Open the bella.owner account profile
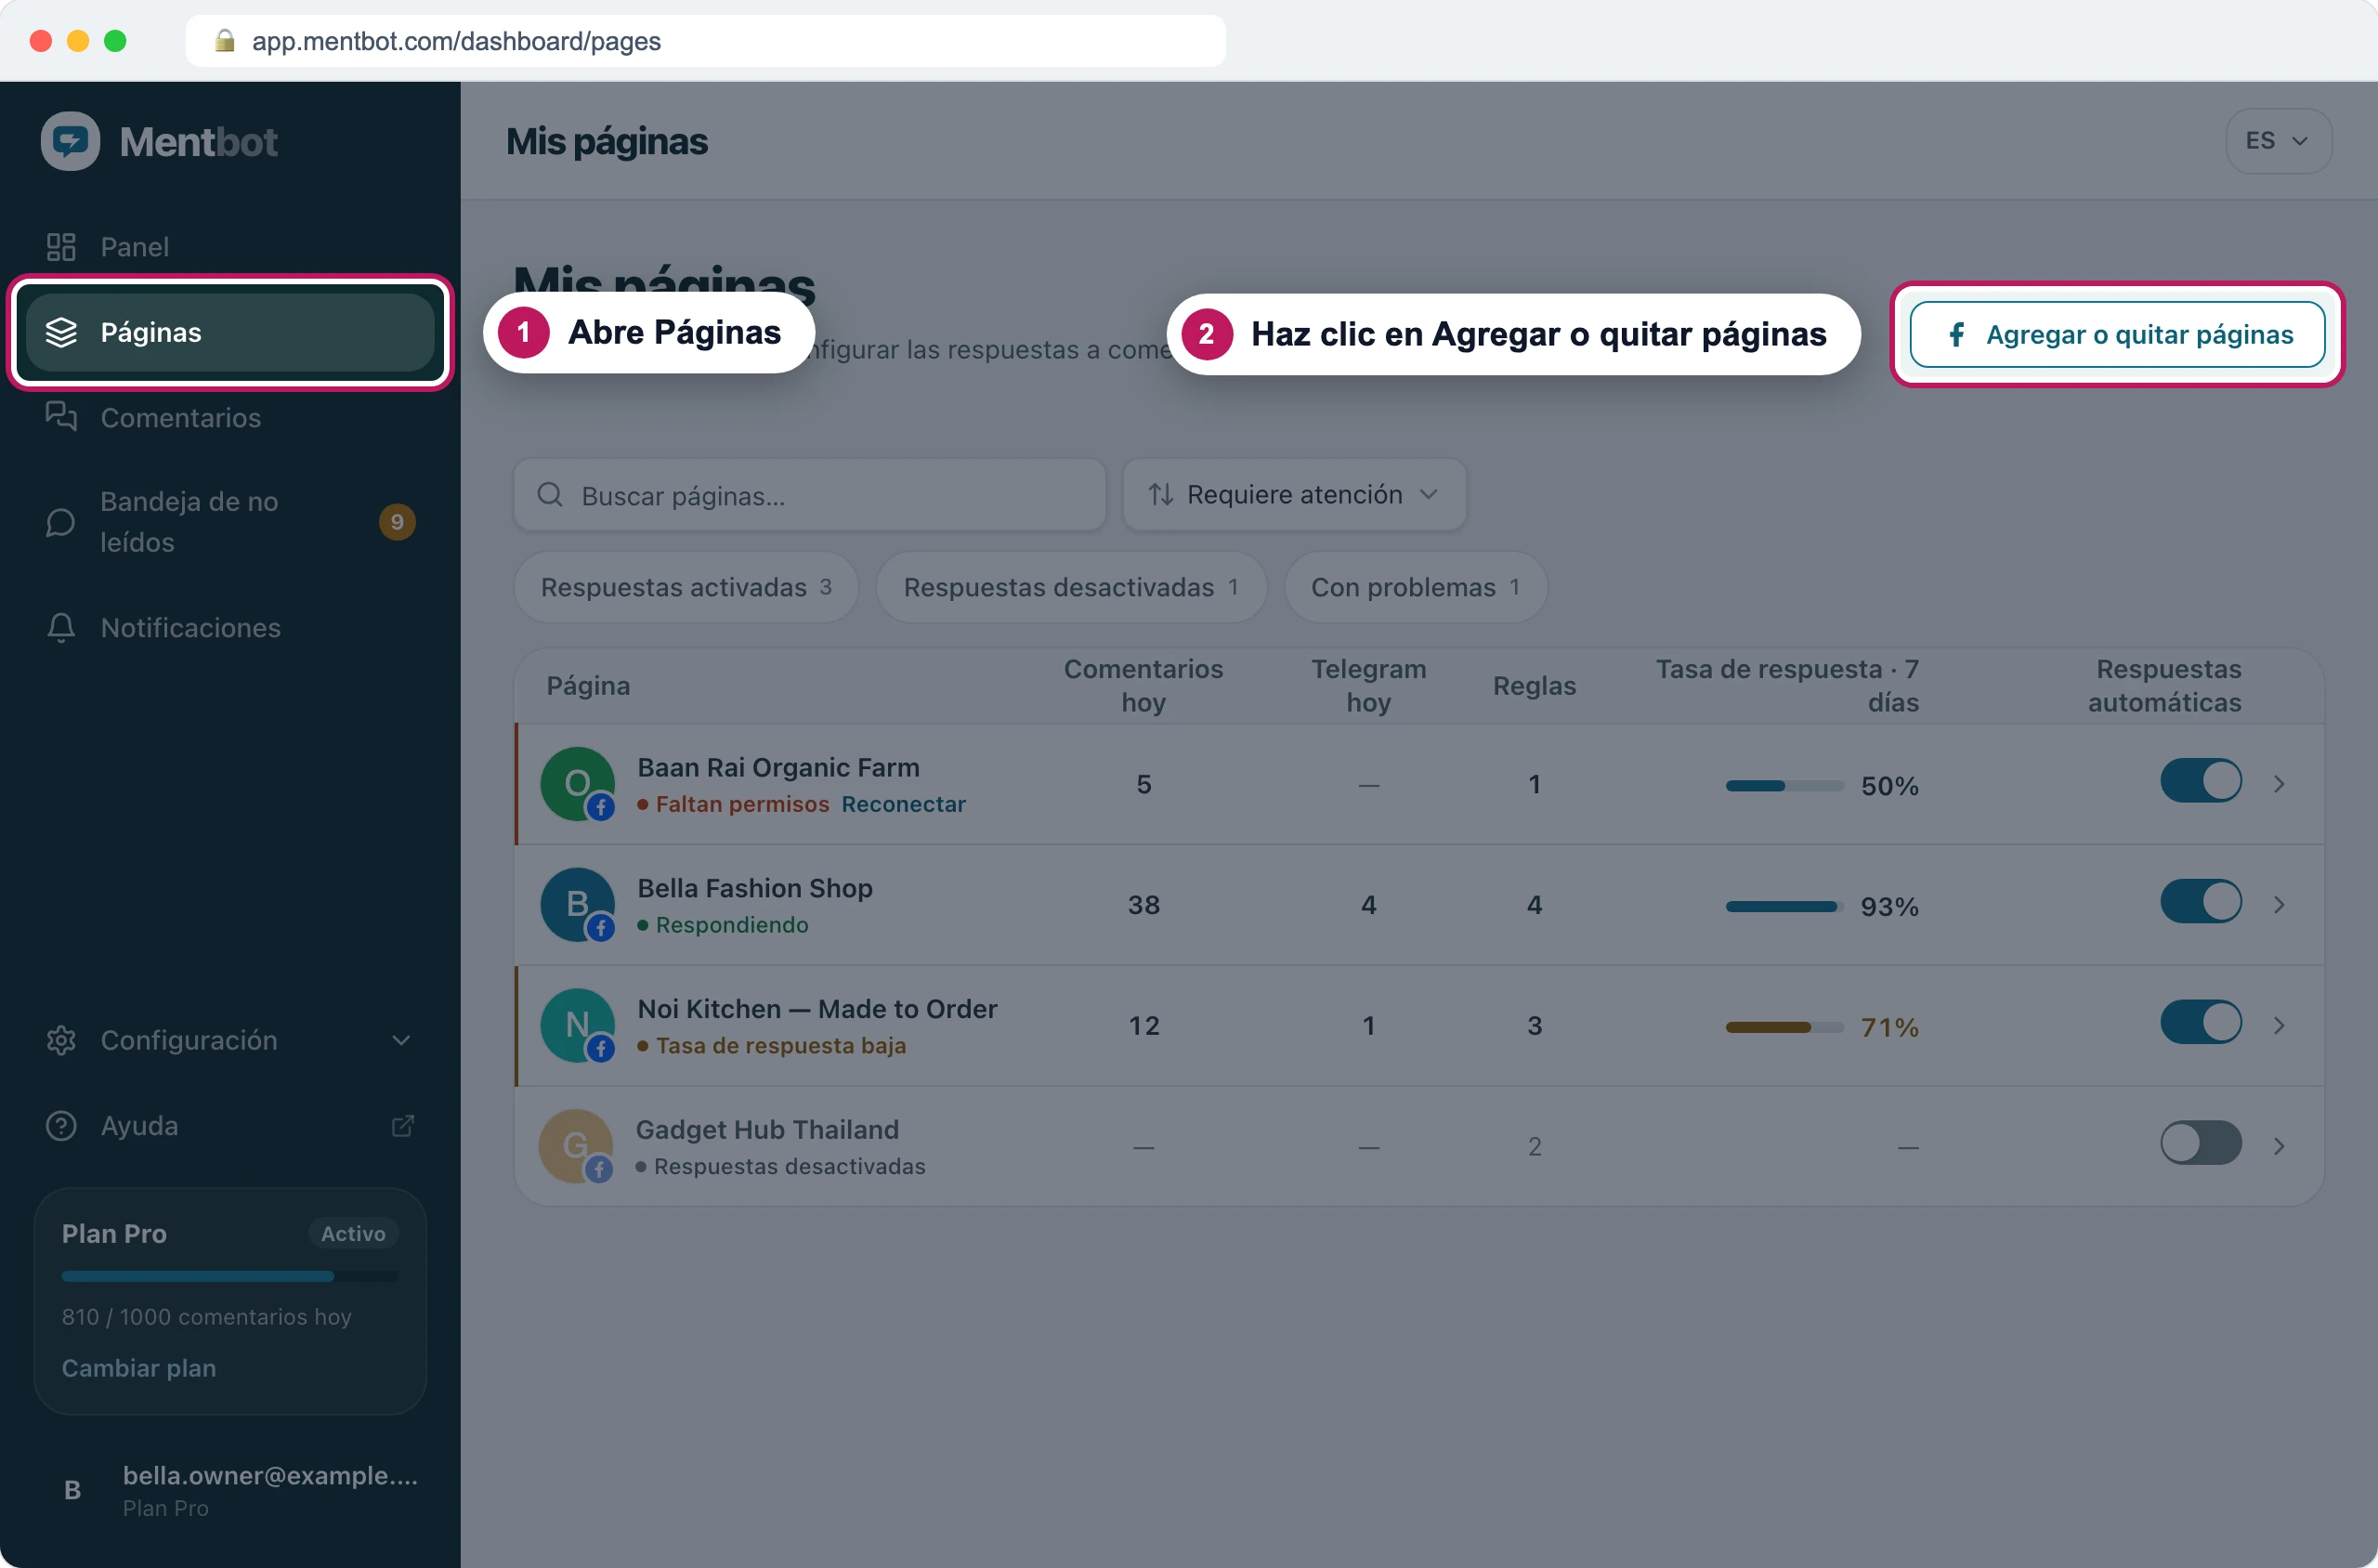 231,1490
